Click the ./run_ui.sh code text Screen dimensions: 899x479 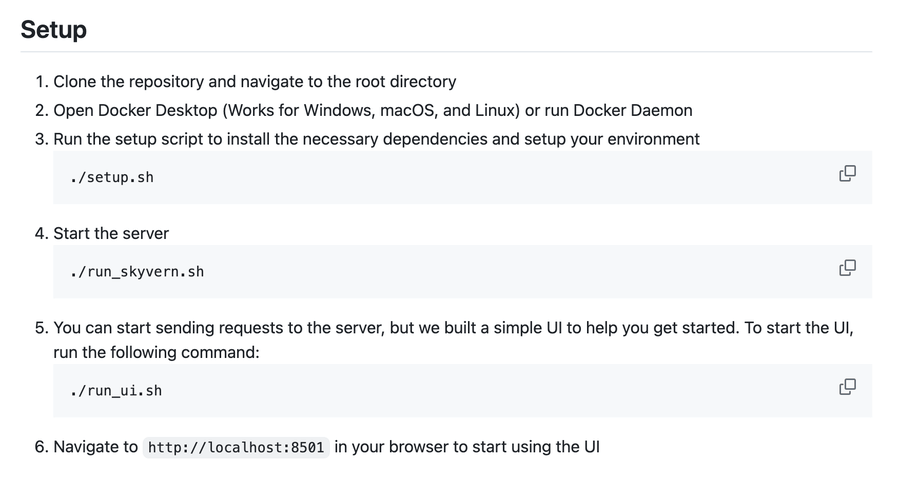pyautogui.click(x=115, y=391)
